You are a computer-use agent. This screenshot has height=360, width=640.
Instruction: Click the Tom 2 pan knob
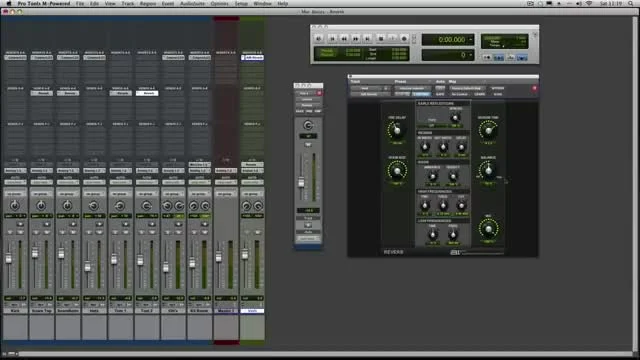pos(146,205)
